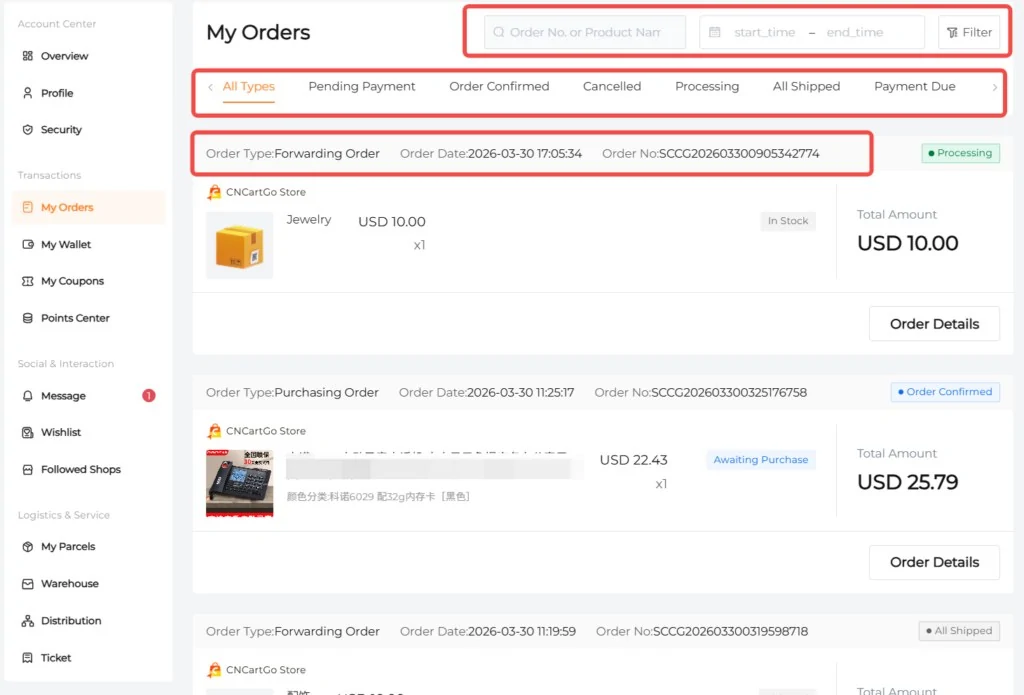This screenshot has width=1024, height=695.
Task: Click order number SCCG202603300319598718
Action: click(730, 632)
